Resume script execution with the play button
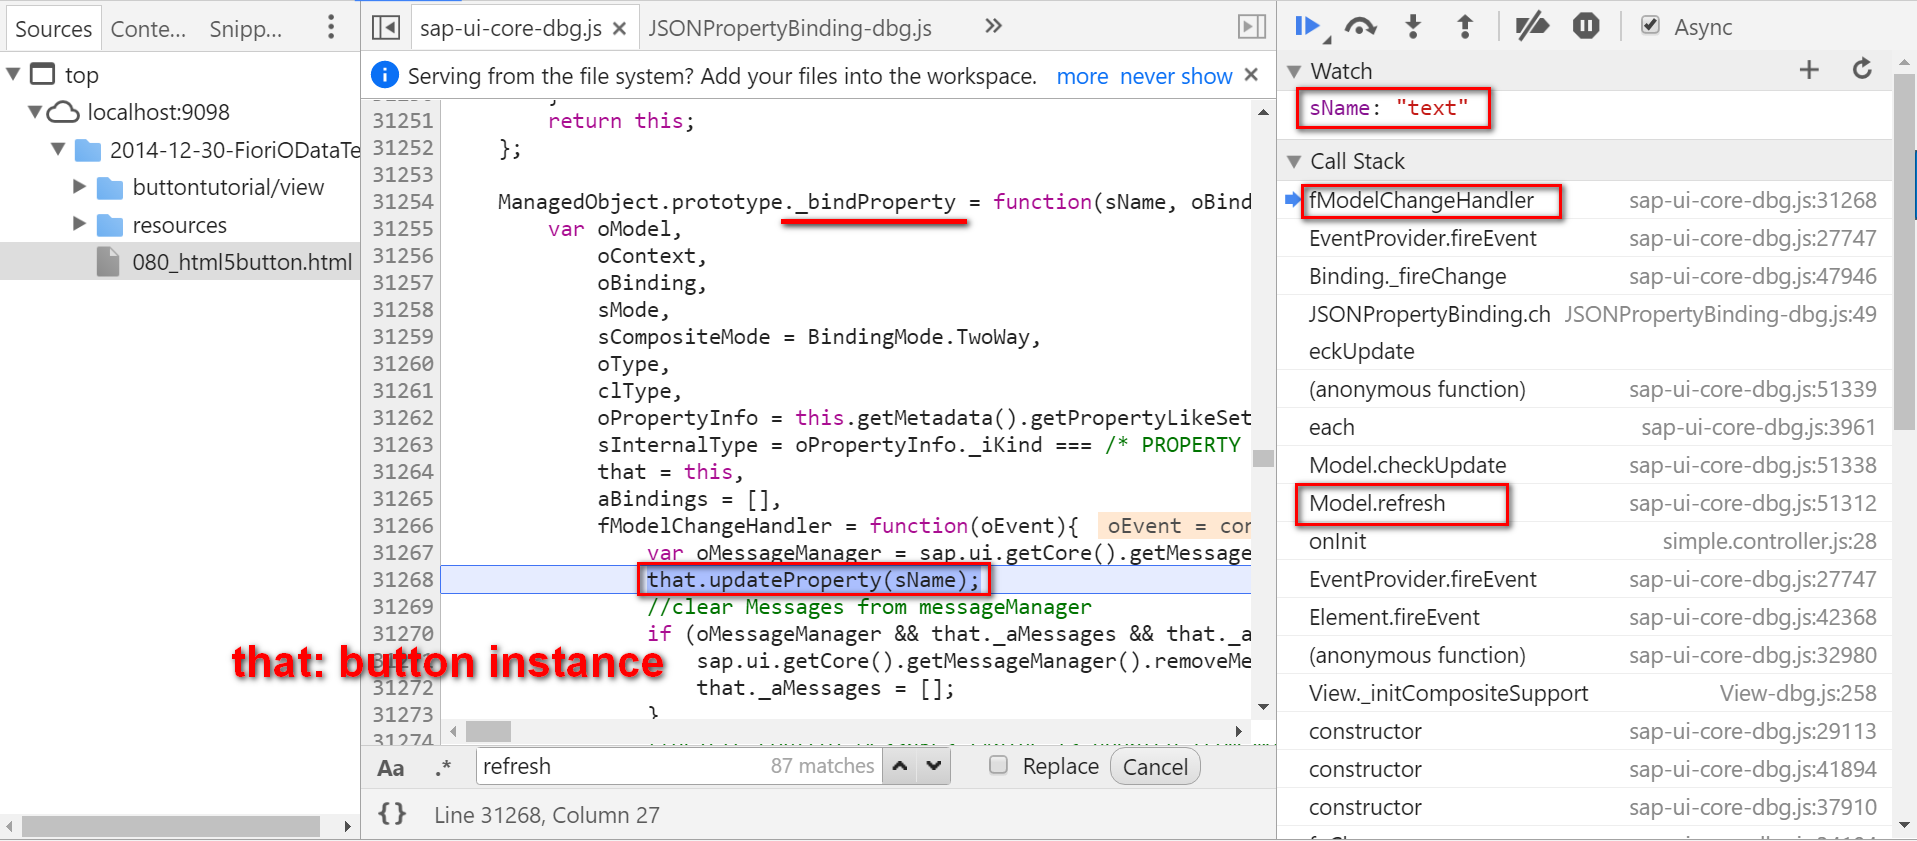Screen dimensions: 1917x841 pyautogui.click(x=1310, y=27)
